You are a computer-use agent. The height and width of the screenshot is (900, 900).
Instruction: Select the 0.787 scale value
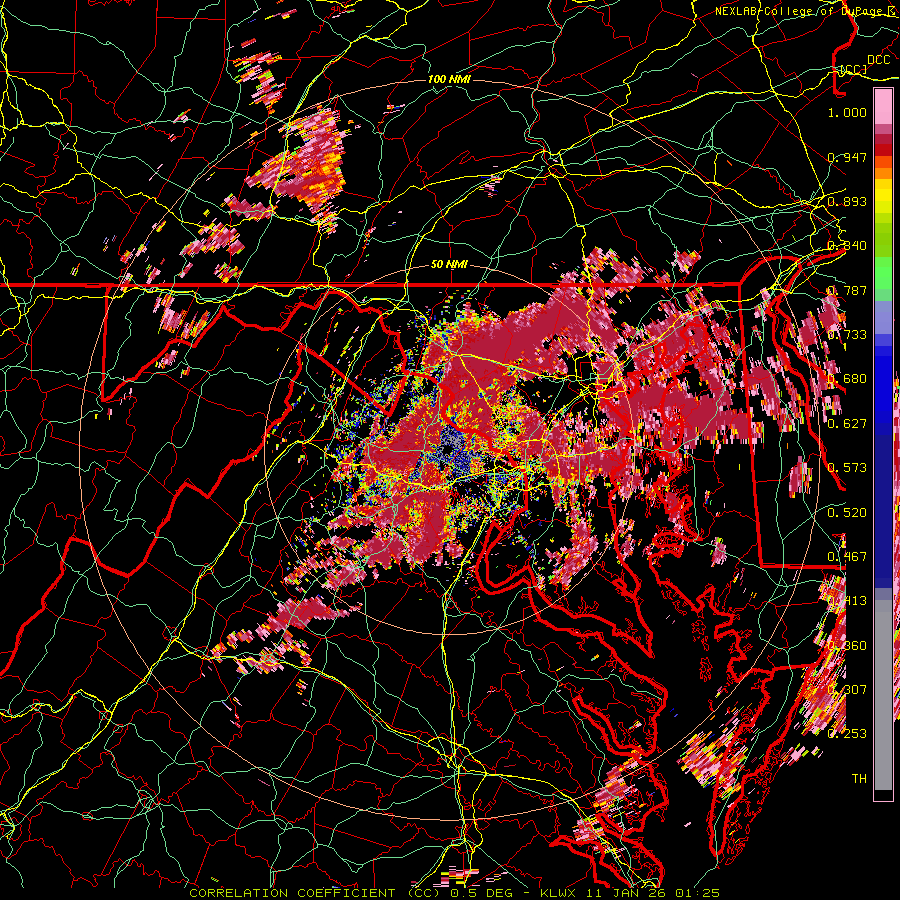(847, 290)
